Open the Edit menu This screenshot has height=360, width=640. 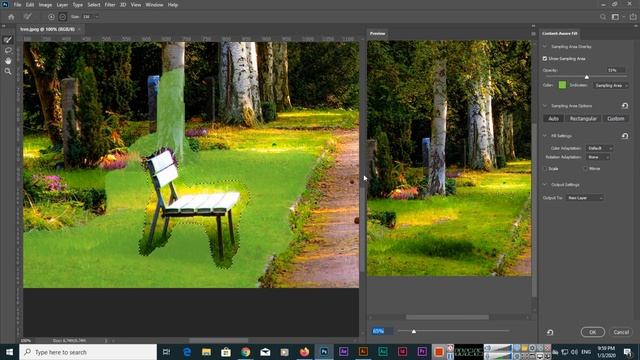click(x=30, y=5)
